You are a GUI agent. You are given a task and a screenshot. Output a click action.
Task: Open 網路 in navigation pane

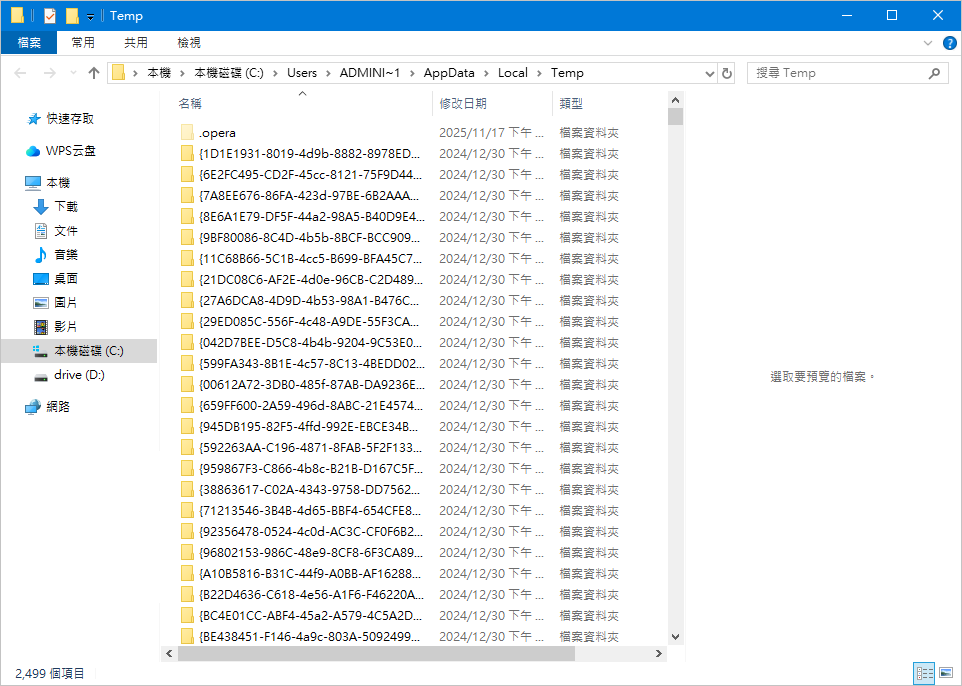(x=47, y=406)
